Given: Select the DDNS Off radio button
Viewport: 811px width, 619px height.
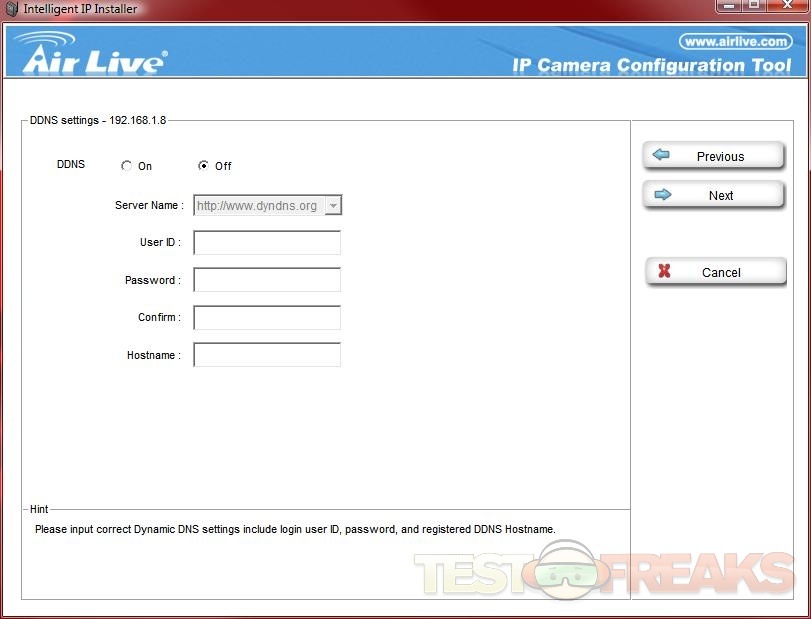Looking at the screenshot, I should pyautogui.click(x=204, y=166).
